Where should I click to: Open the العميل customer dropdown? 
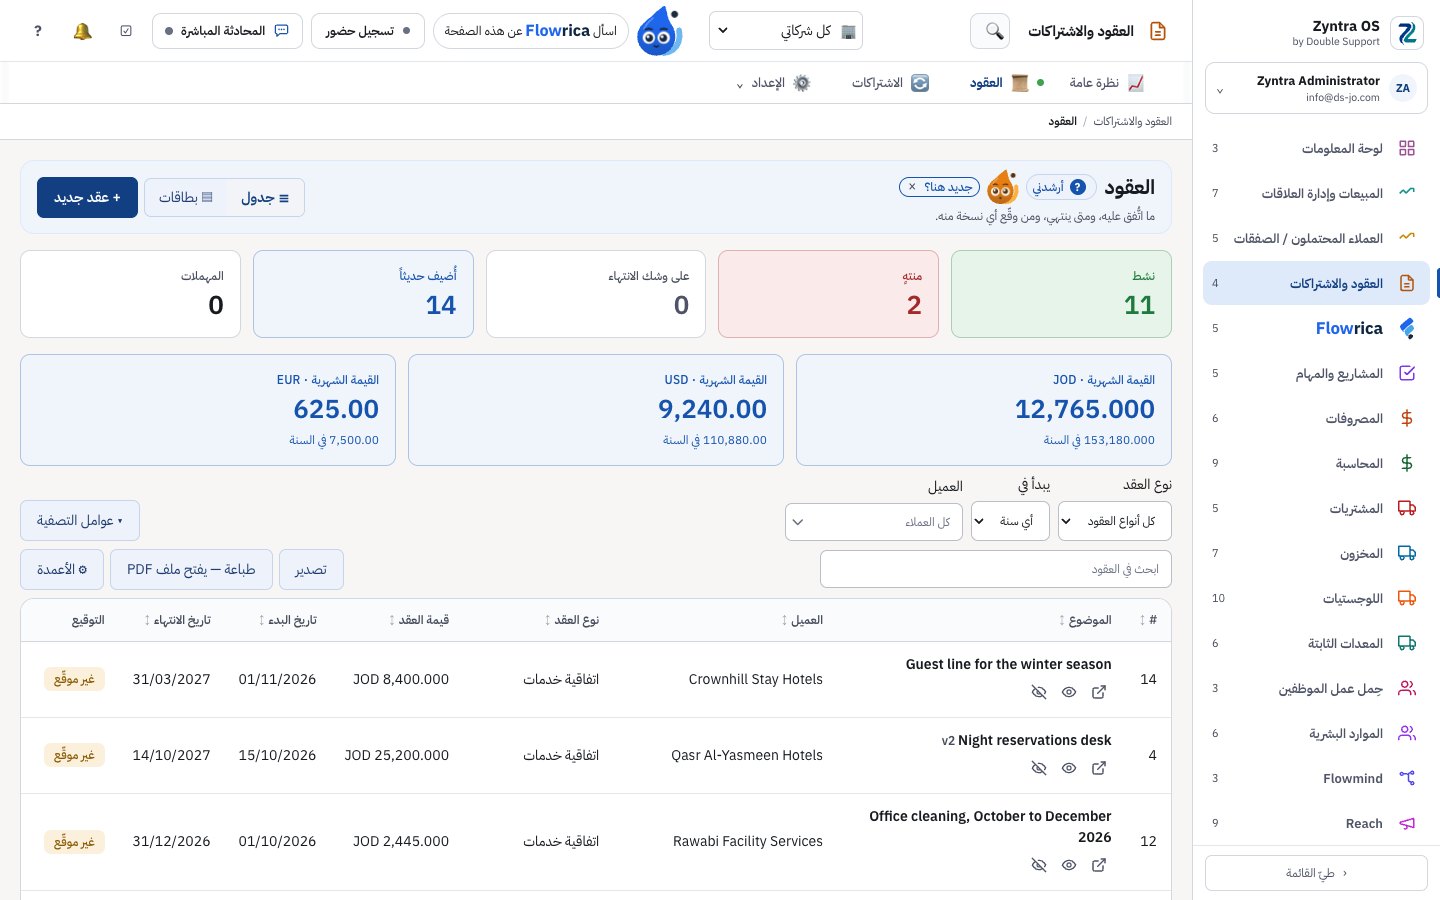(x=874, y=522)
